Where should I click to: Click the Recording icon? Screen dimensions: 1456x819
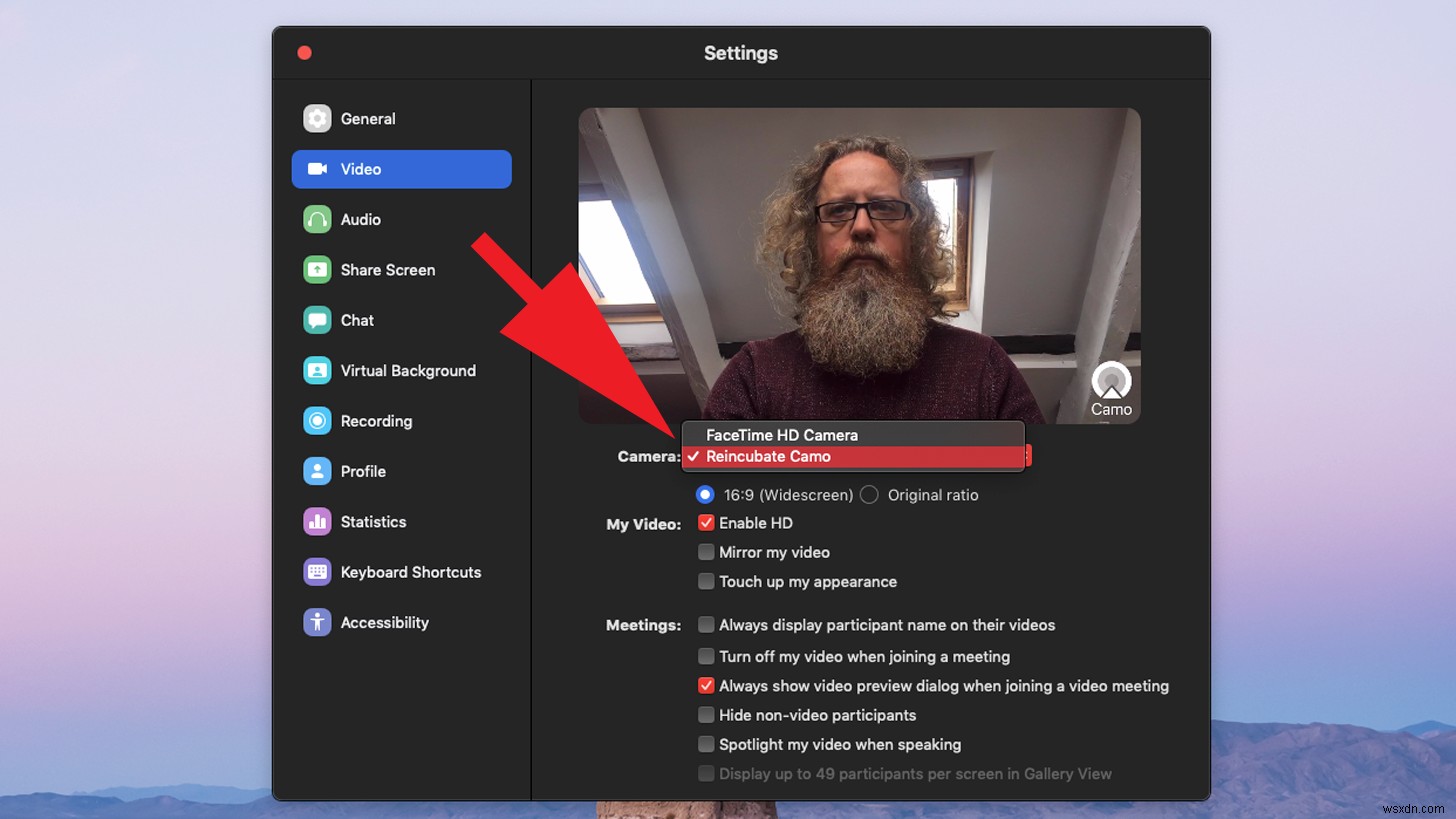click(x=317, y=421)
